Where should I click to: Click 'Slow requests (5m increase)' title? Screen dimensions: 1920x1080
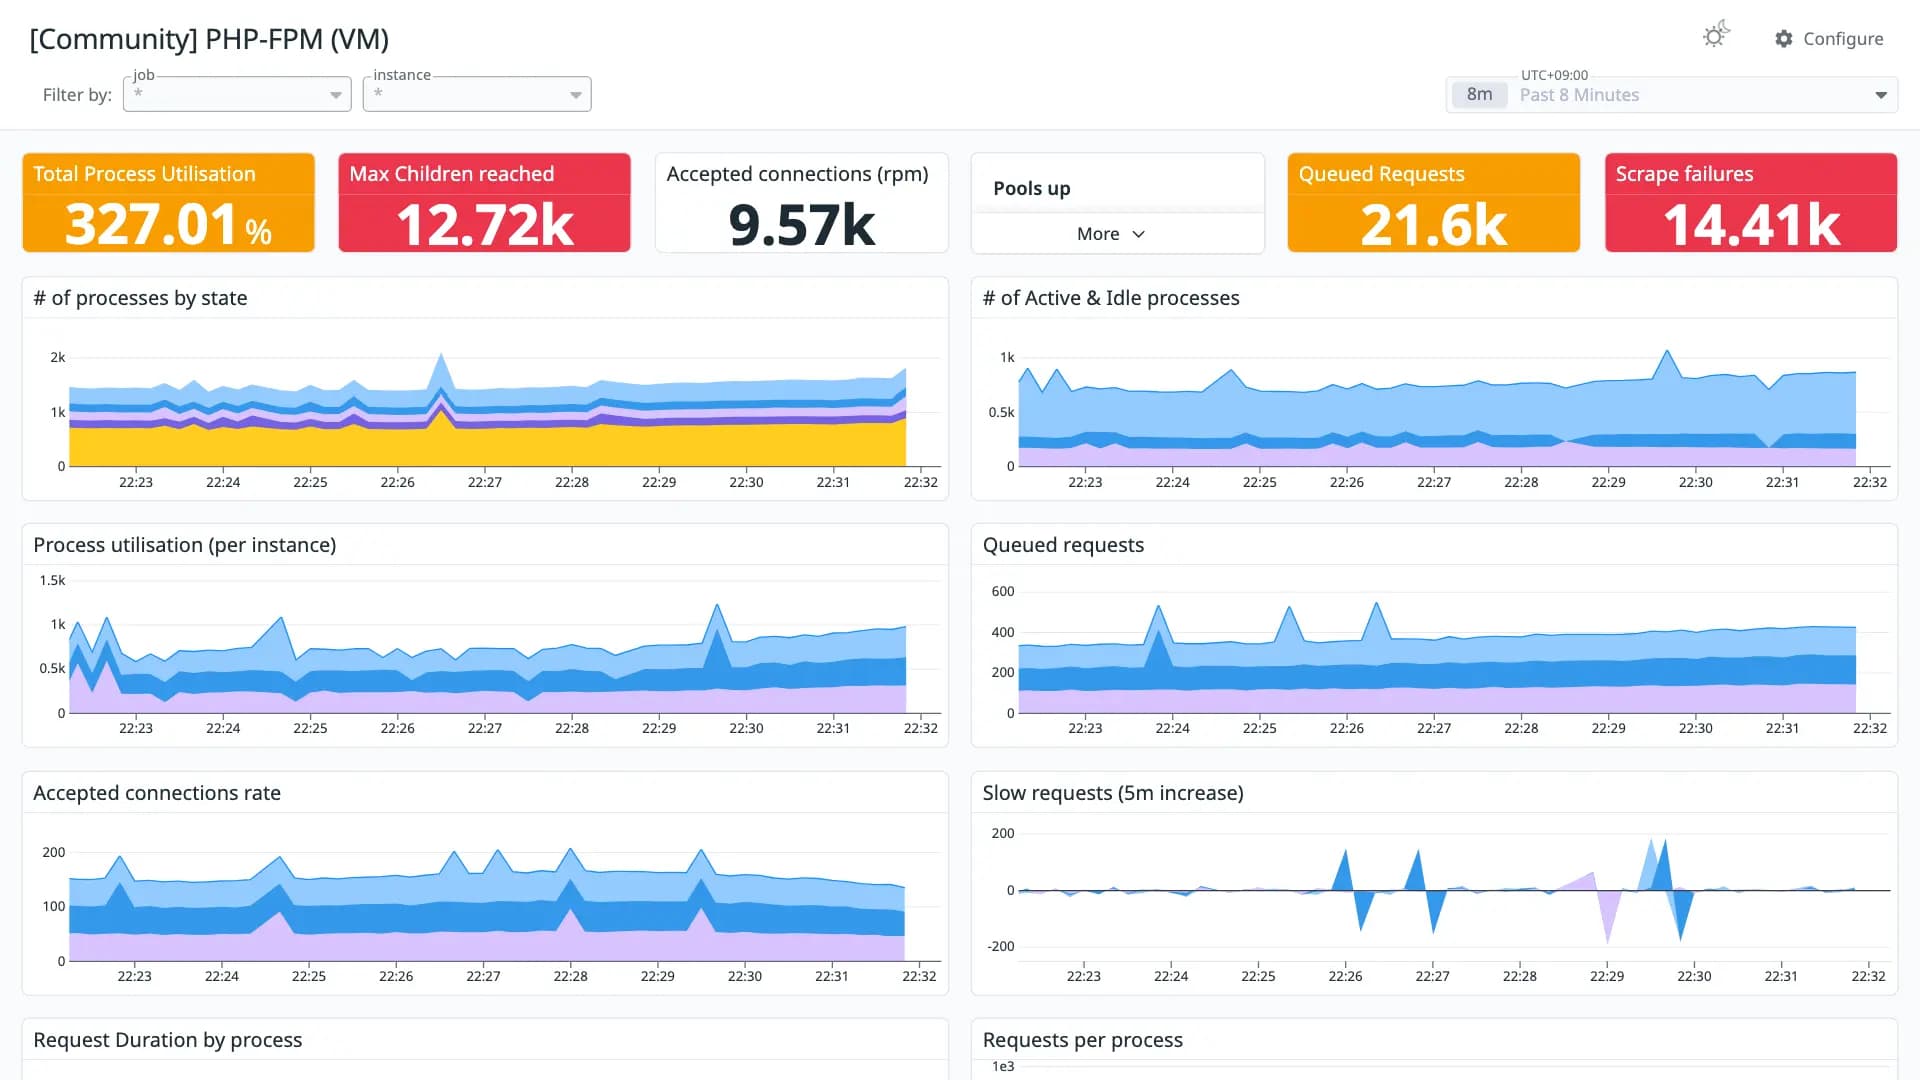tap(1113, 793)
